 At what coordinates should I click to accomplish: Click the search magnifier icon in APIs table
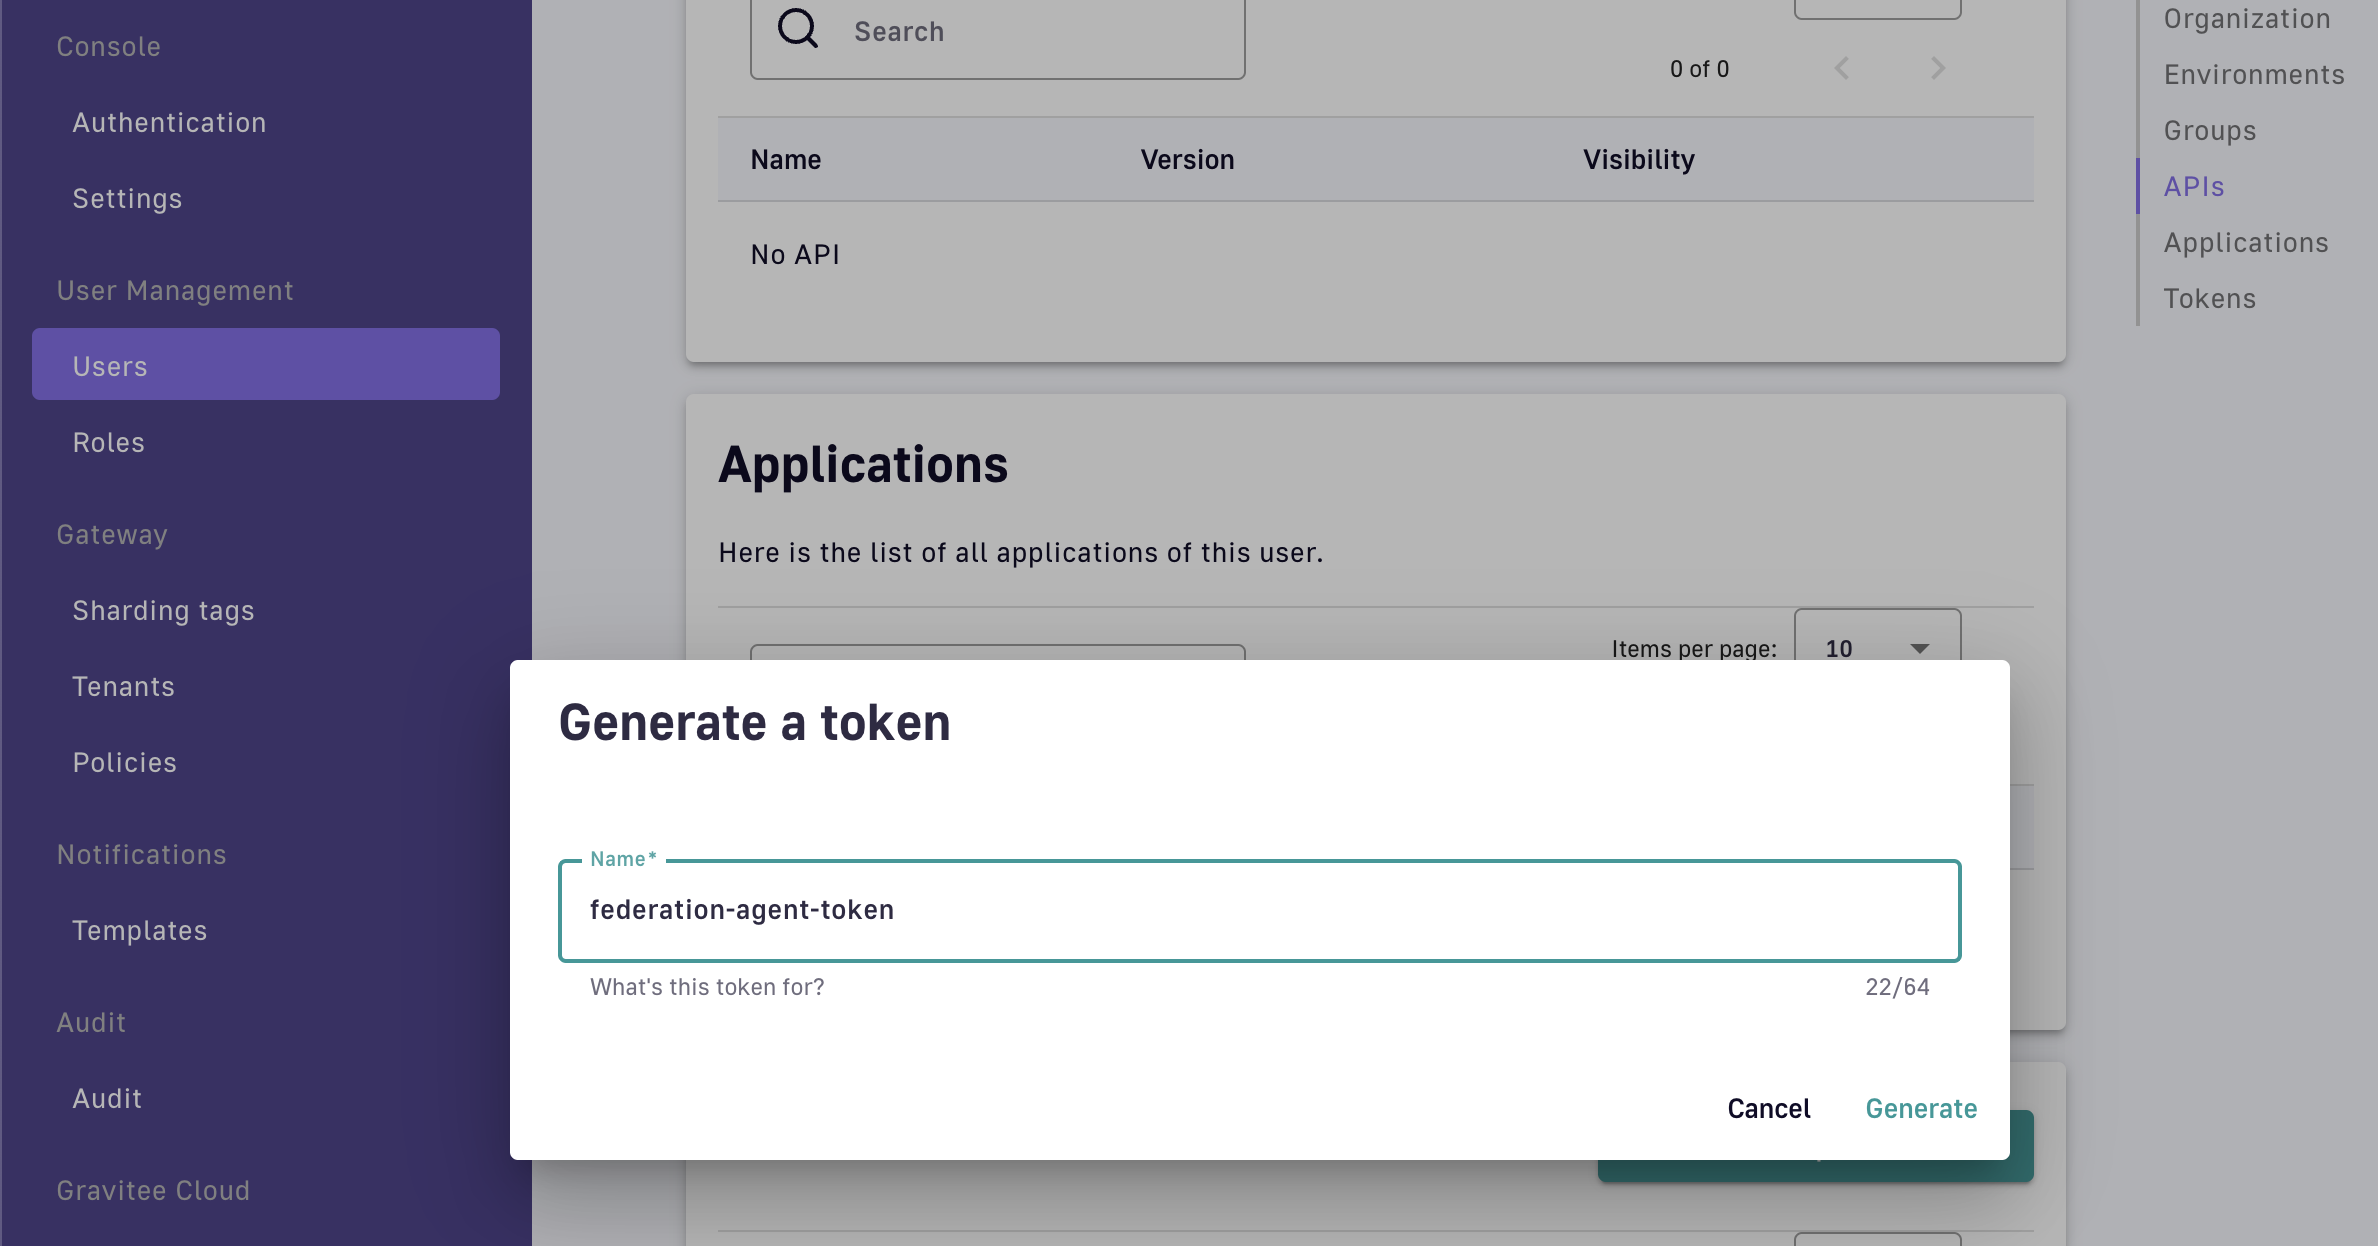[x=797, y=29]
